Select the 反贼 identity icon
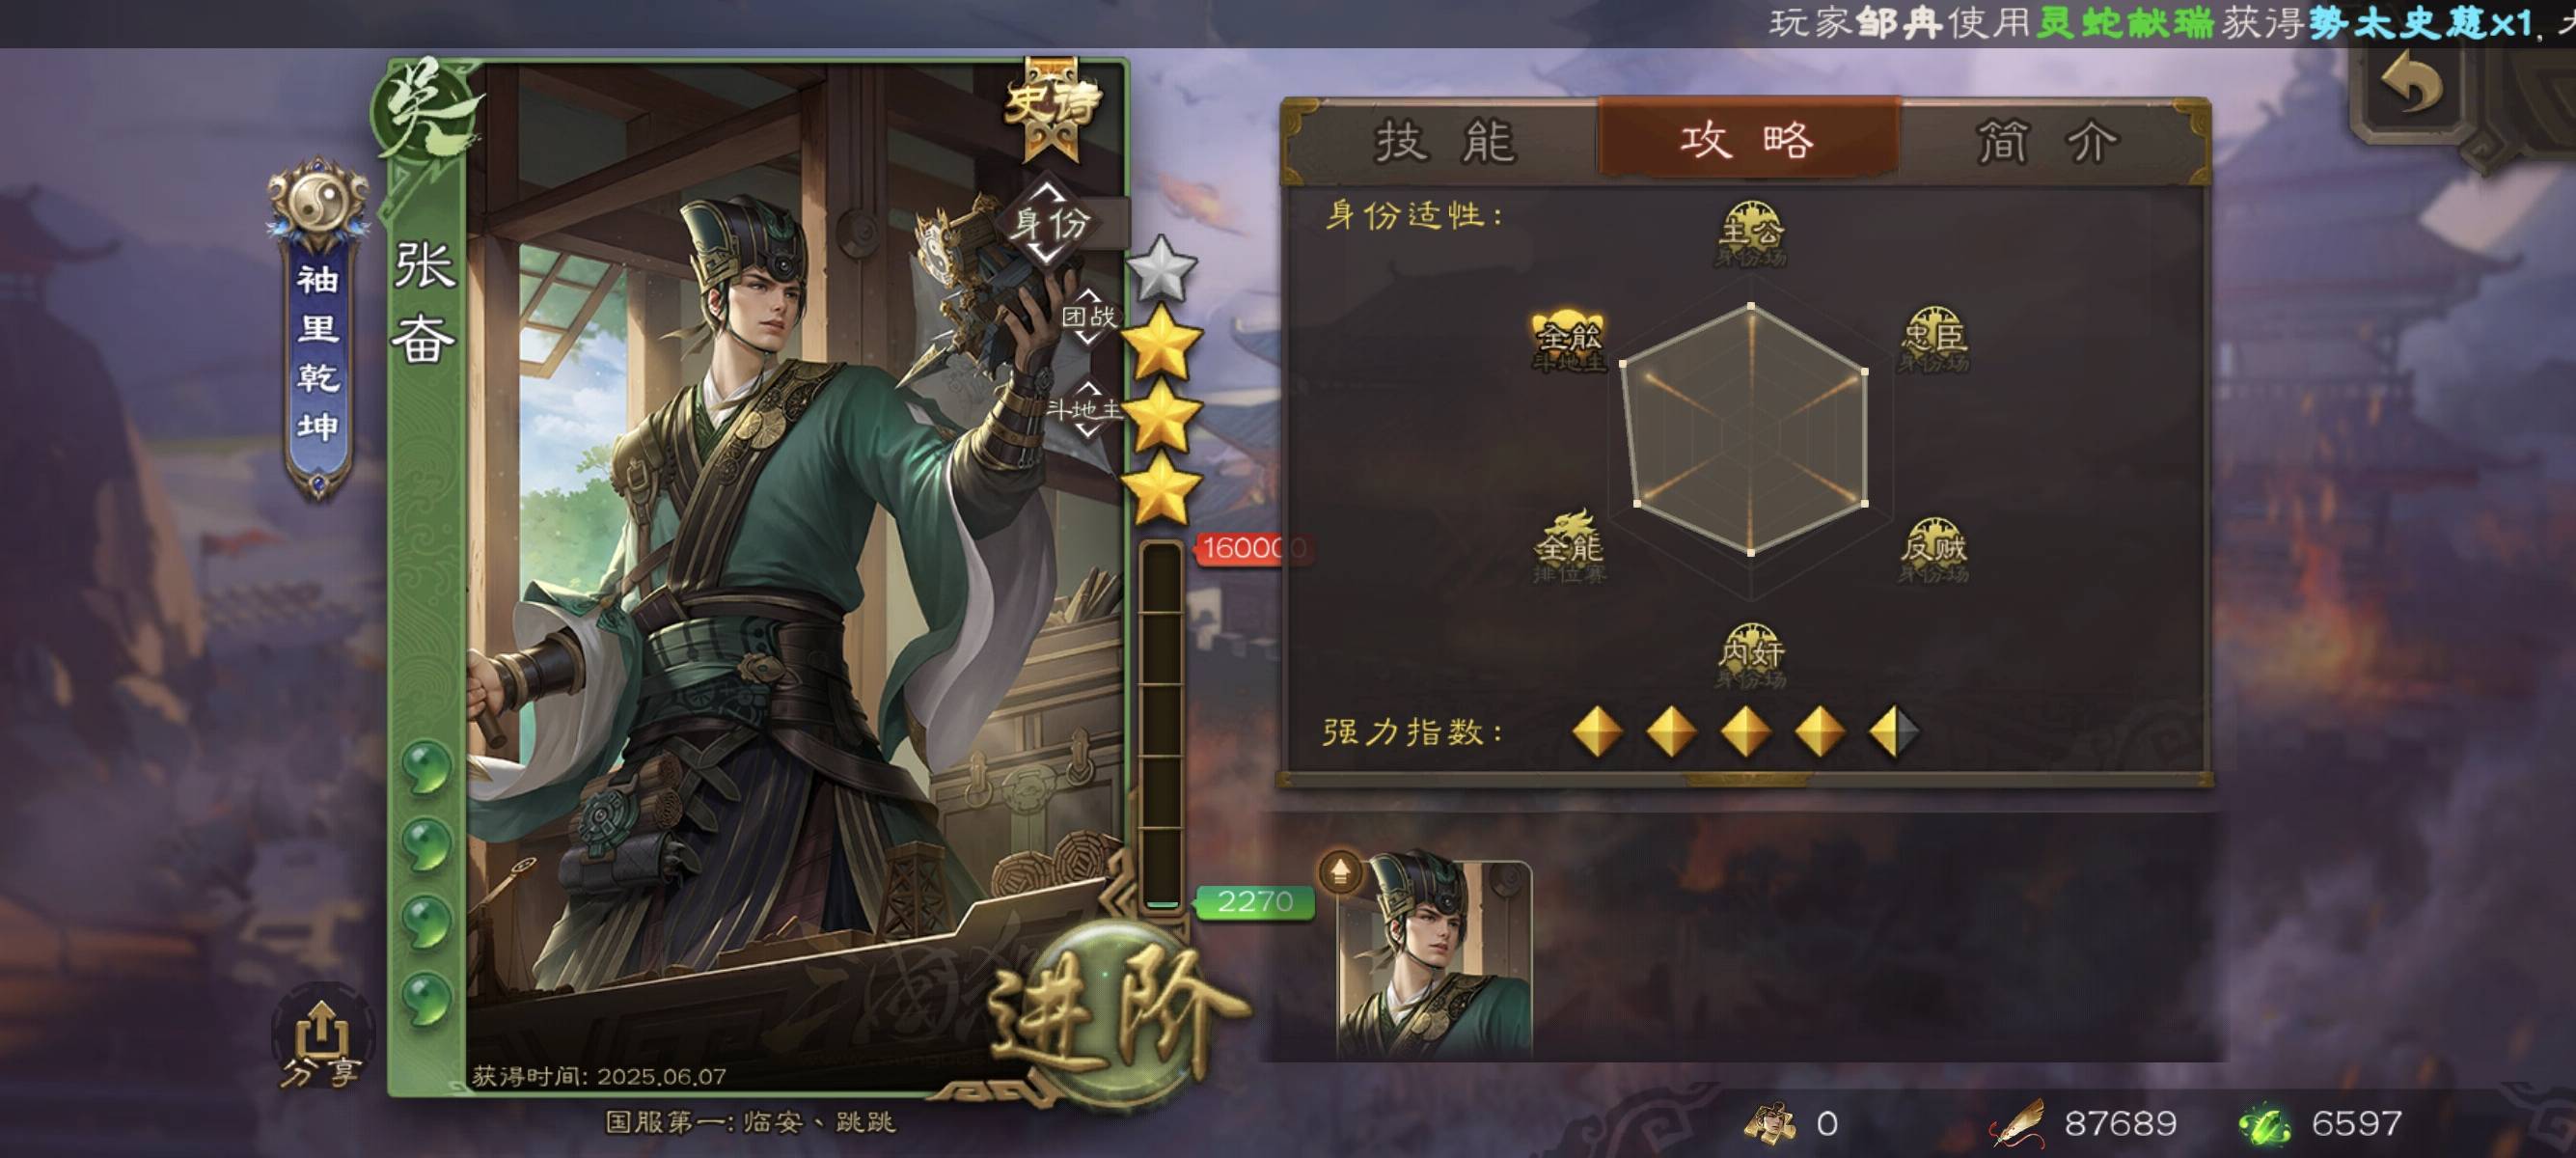This screenshot has width=2576, height=1158. (x=1933, y=550)
